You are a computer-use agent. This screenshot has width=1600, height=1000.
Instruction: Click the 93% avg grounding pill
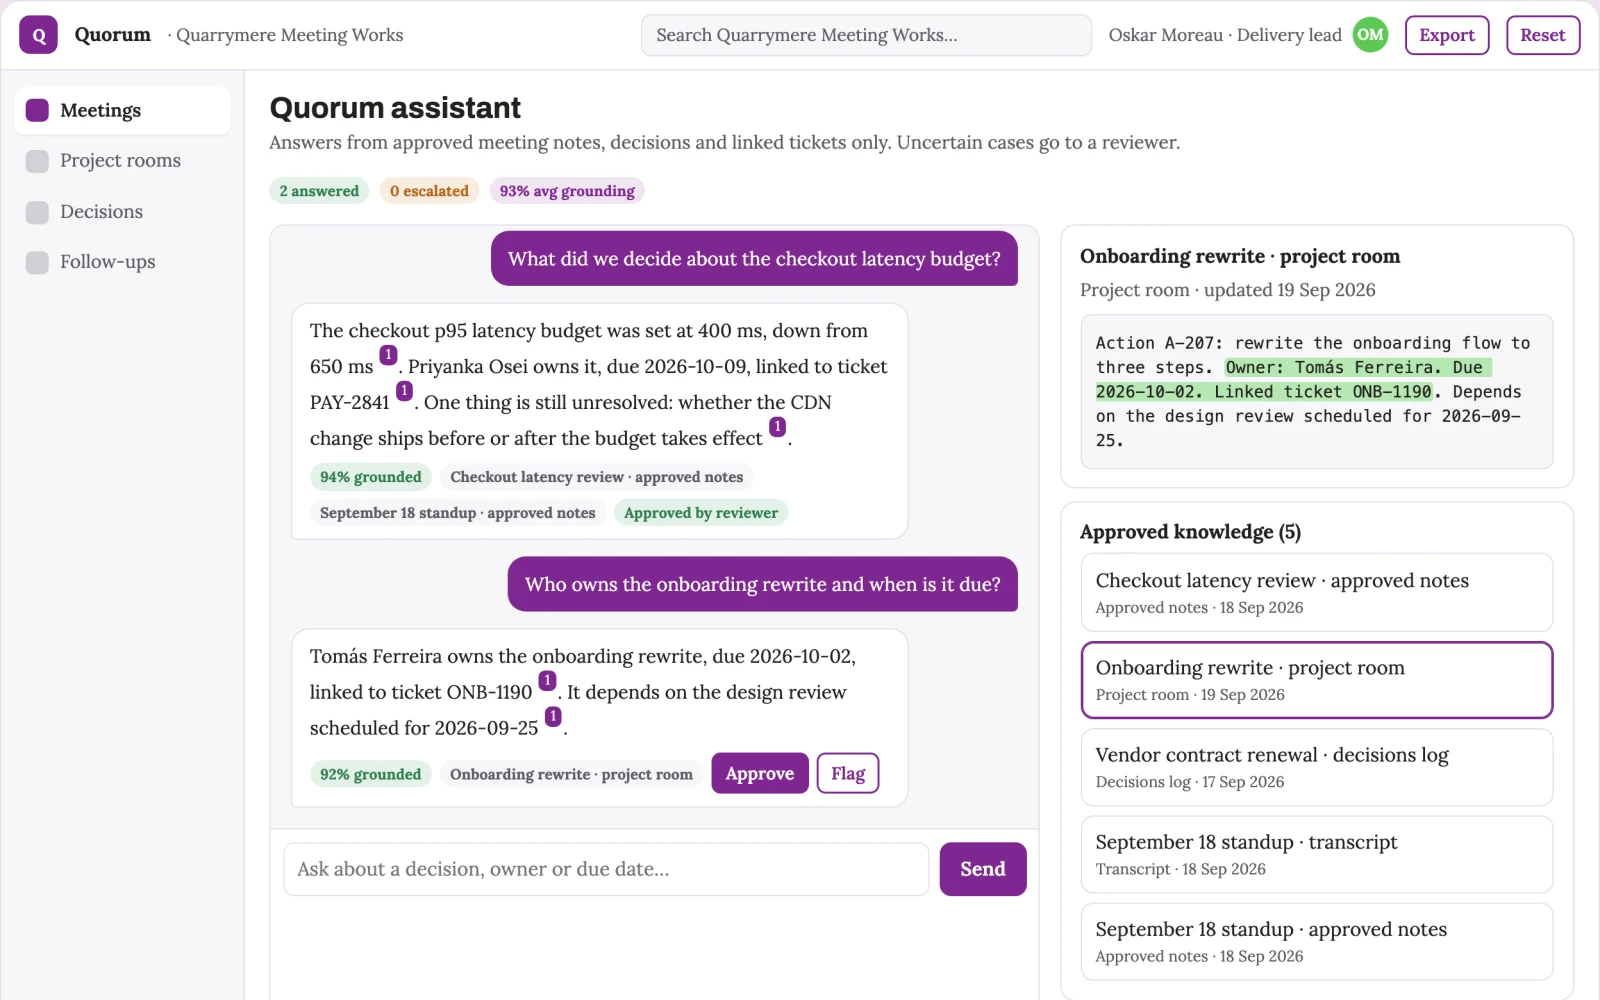[567, 191]
